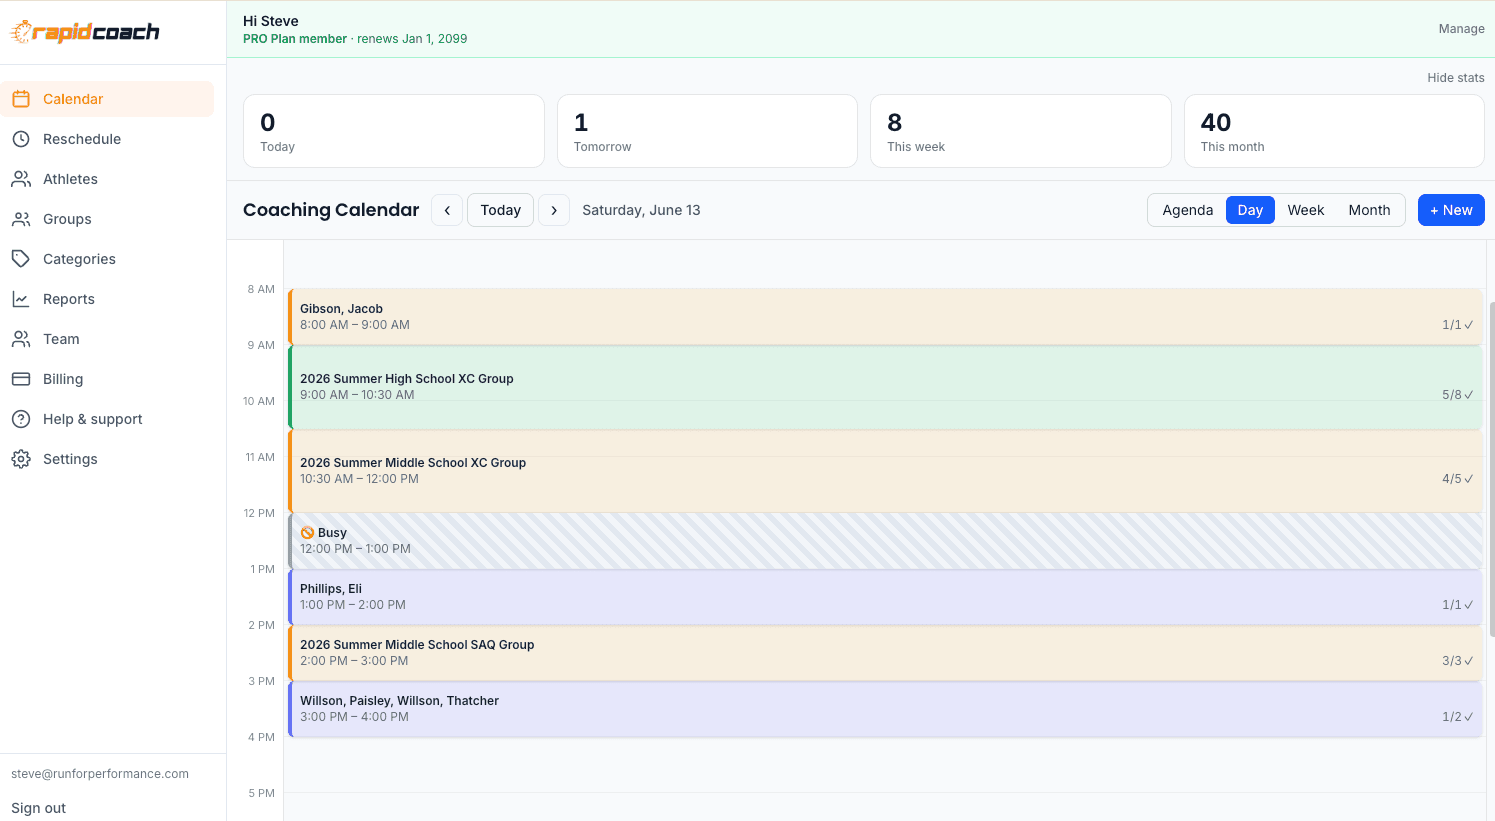Click the Saturday, June 13 date label
1495x821 pixels.
(641, 210)
